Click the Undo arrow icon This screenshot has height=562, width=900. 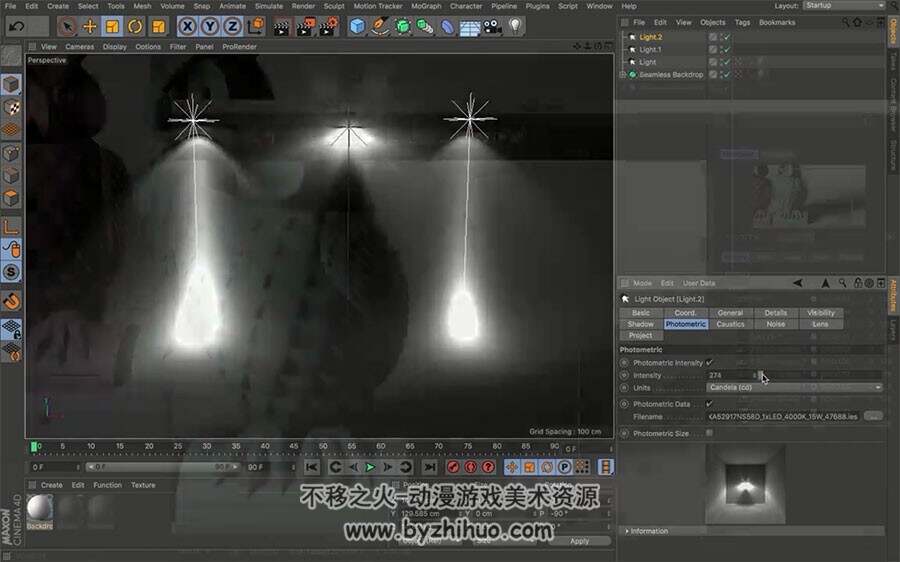click(x=17, y=26)
